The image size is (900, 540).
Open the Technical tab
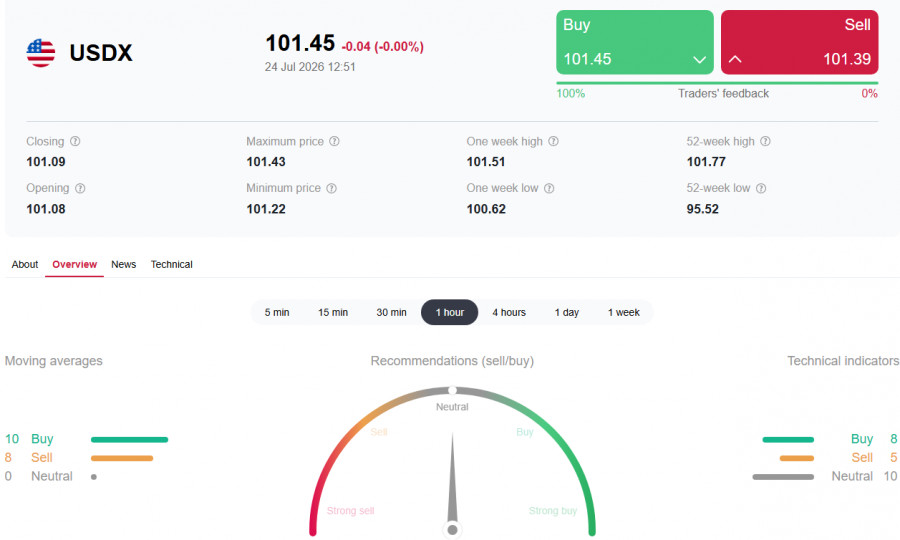172,265
